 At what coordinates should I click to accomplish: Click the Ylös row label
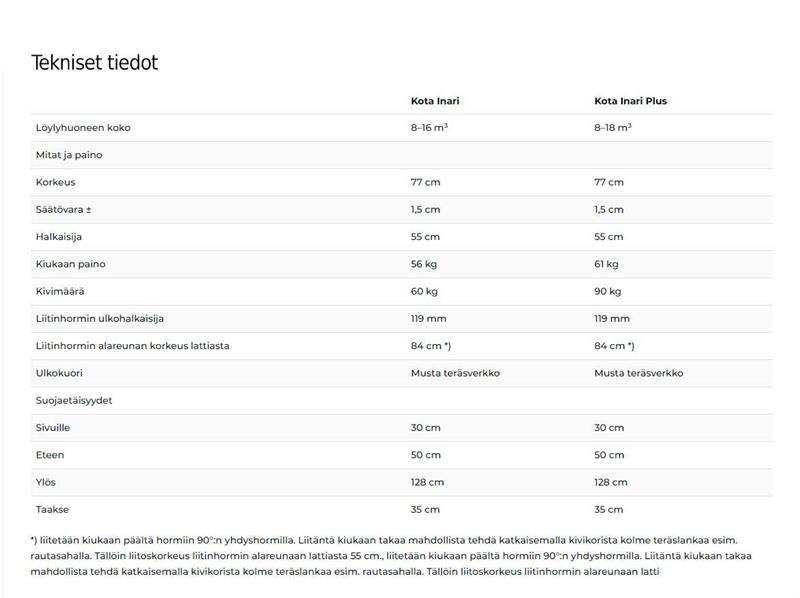coord(46,482)
